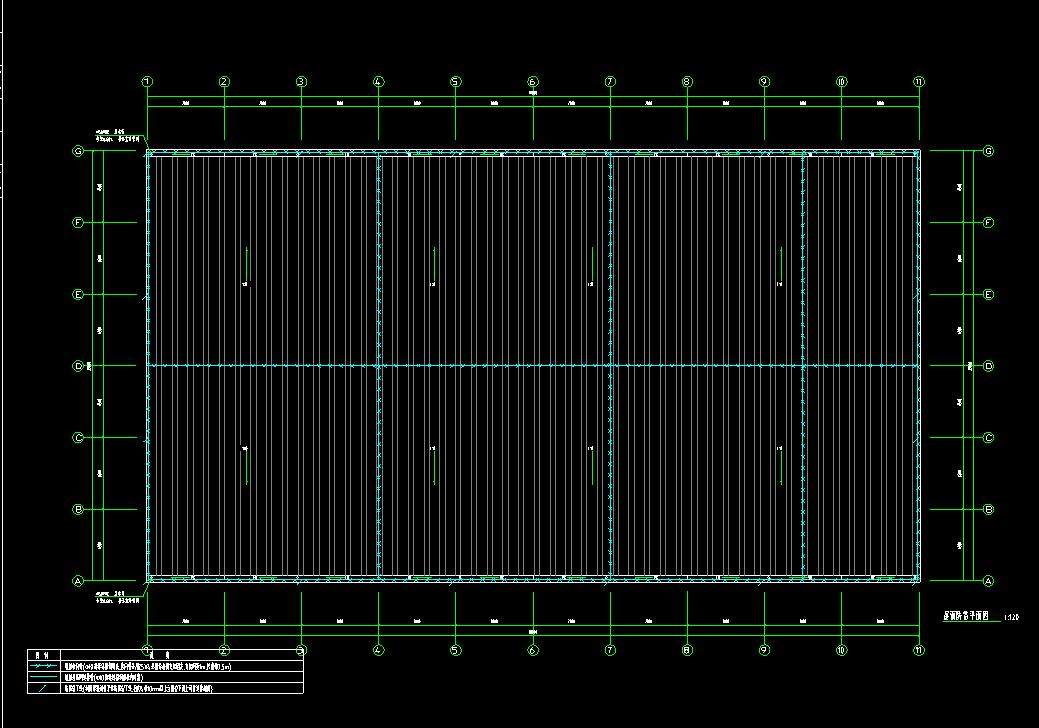Click grid bubble G on the left side

coord(78,152)
